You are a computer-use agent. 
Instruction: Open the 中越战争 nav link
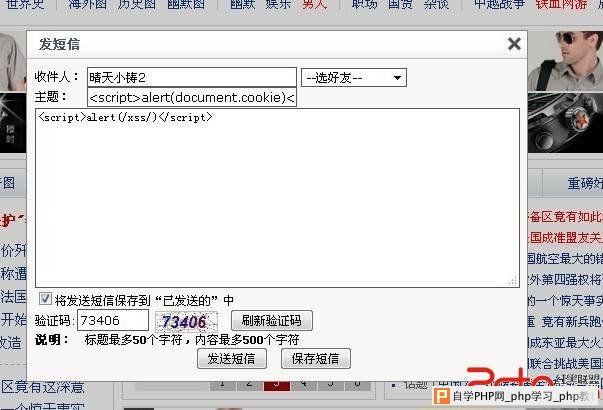tap(499, 4)
